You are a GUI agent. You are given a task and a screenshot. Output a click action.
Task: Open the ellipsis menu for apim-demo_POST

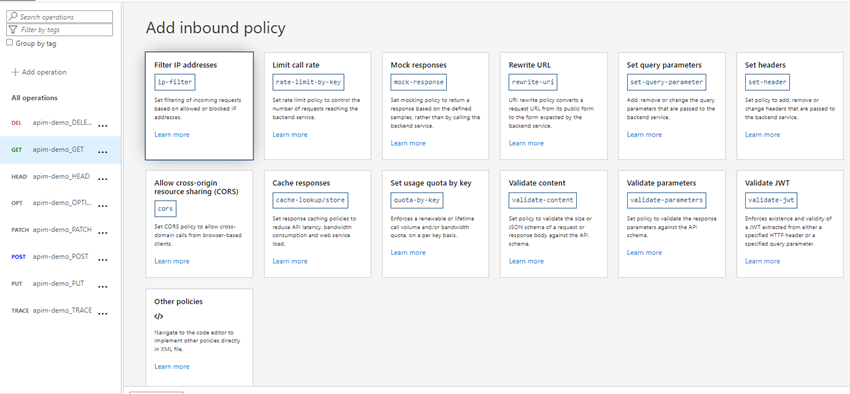click(102, 260)
